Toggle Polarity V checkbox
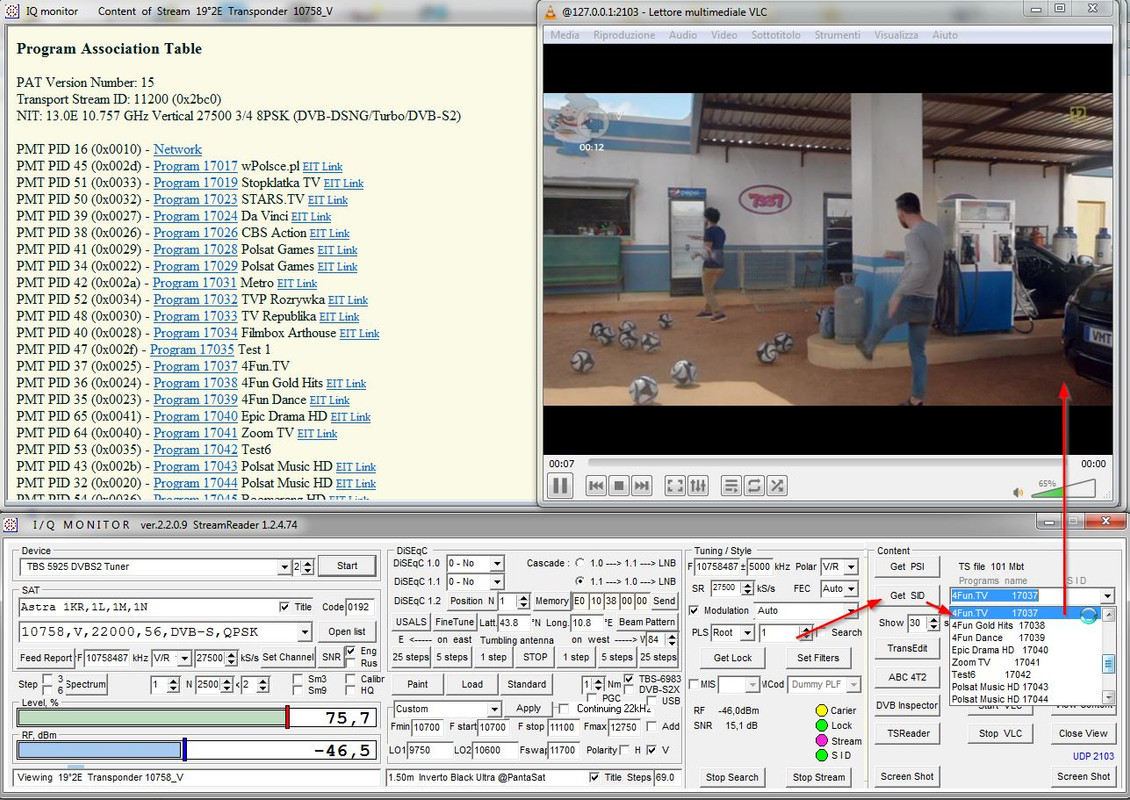The width and height of the screenshot is (1130, 800). pyautogui.click(x=651, y=750)
